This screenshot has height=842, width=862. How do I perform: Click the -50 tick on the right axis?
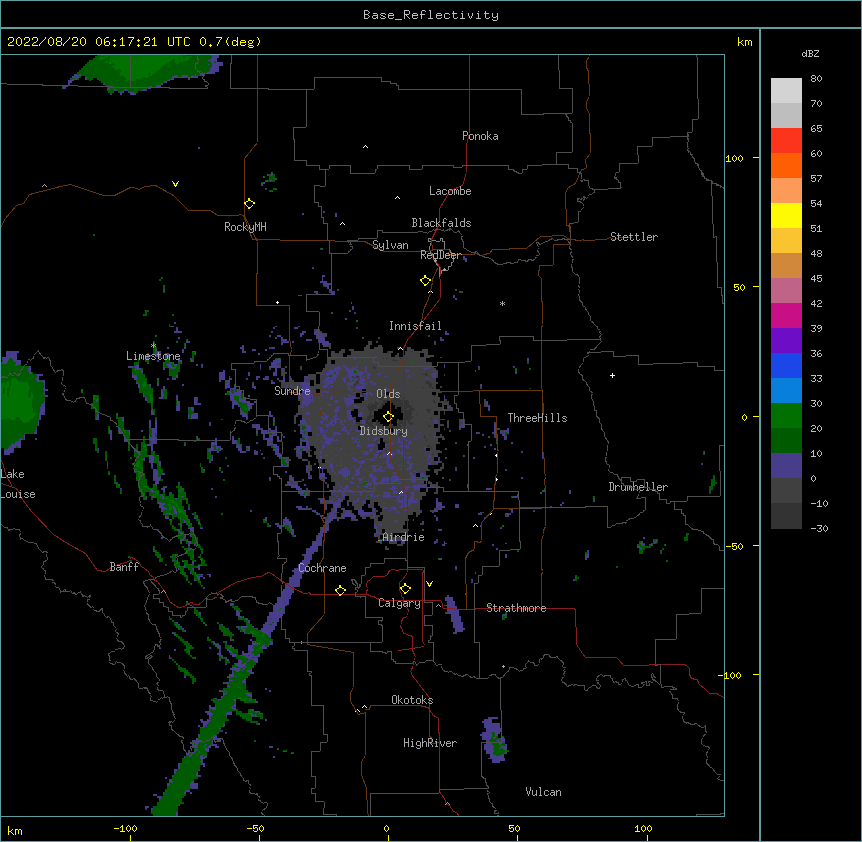(x=734, y=546)
